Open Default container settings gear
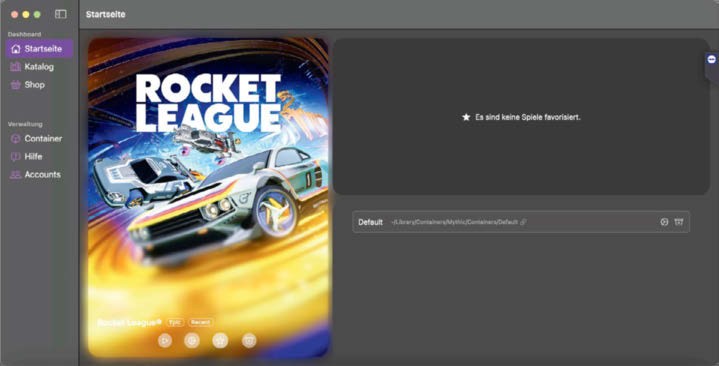The width and height of the screenshot is (719, 366). (664, 222)
